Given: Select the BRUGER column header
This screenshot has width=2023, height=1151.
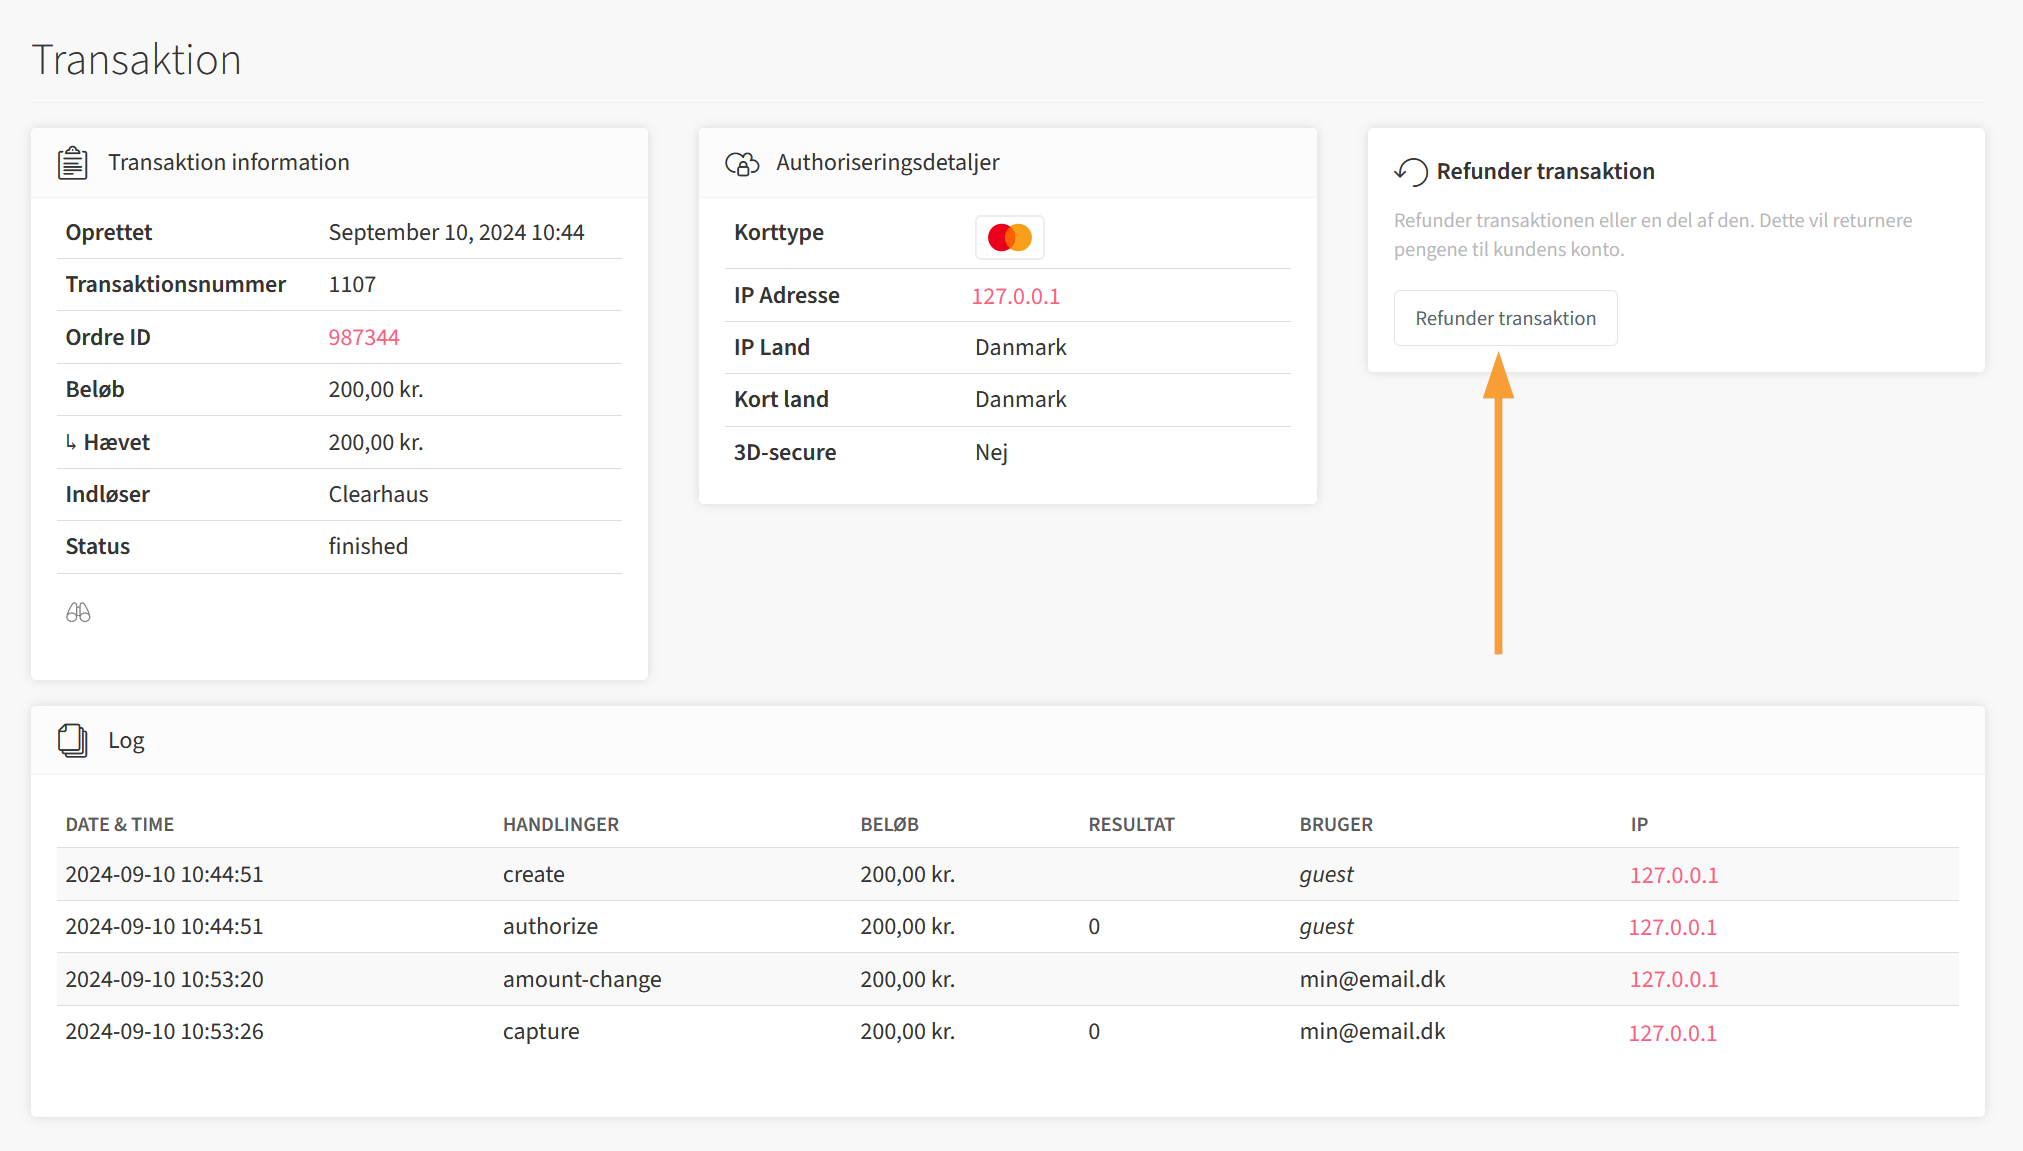Looking at the screenshot, I should pos(1336,824).
